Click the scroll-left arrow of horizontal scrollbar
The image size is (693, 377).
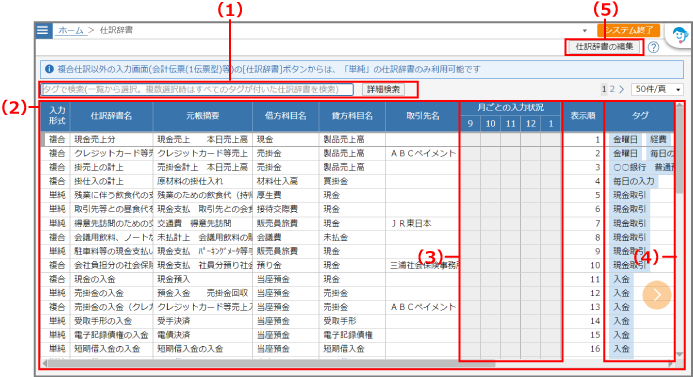point(44,364)
